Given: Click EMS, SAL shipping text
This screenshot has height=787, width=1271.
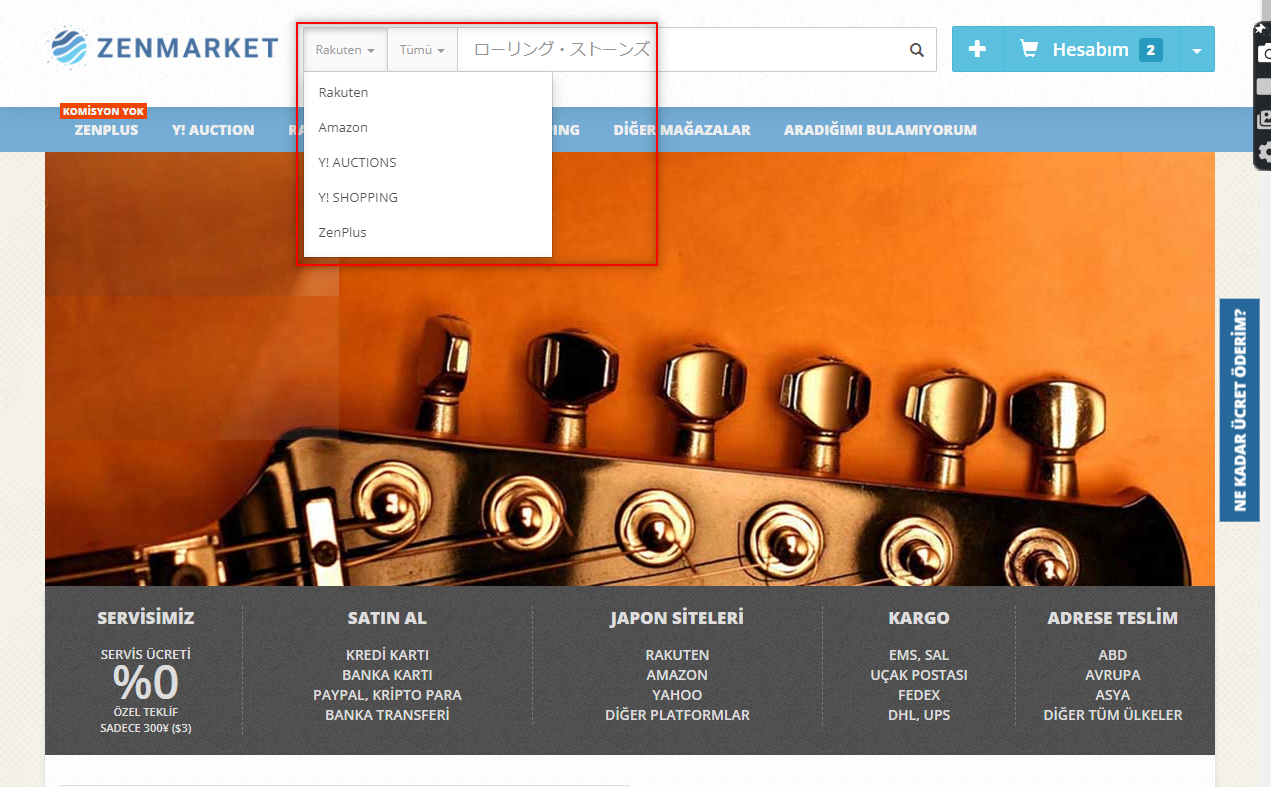Looking at the screenshot, I should pyautogui.click(x=919, y=655).
